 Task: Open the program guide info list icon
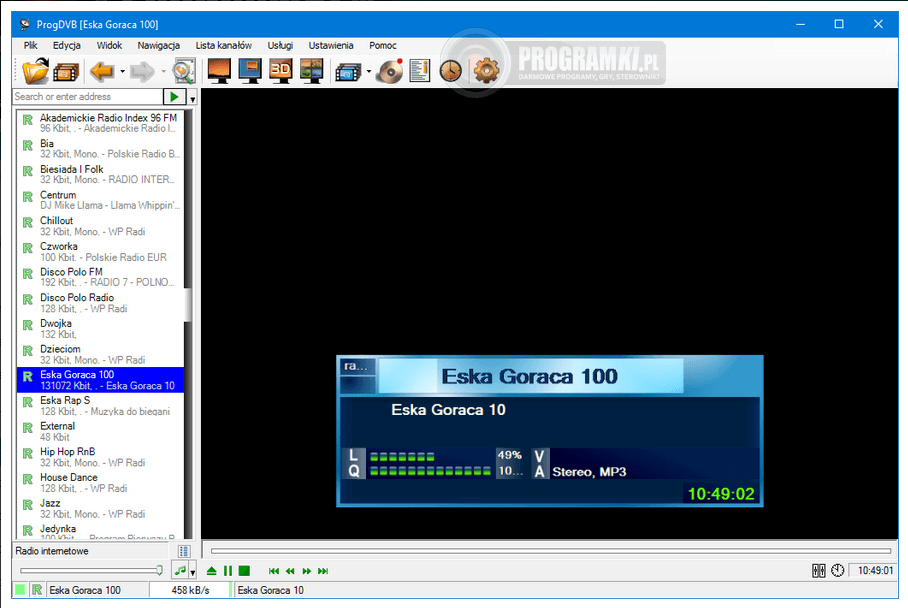tap(420, 71)
